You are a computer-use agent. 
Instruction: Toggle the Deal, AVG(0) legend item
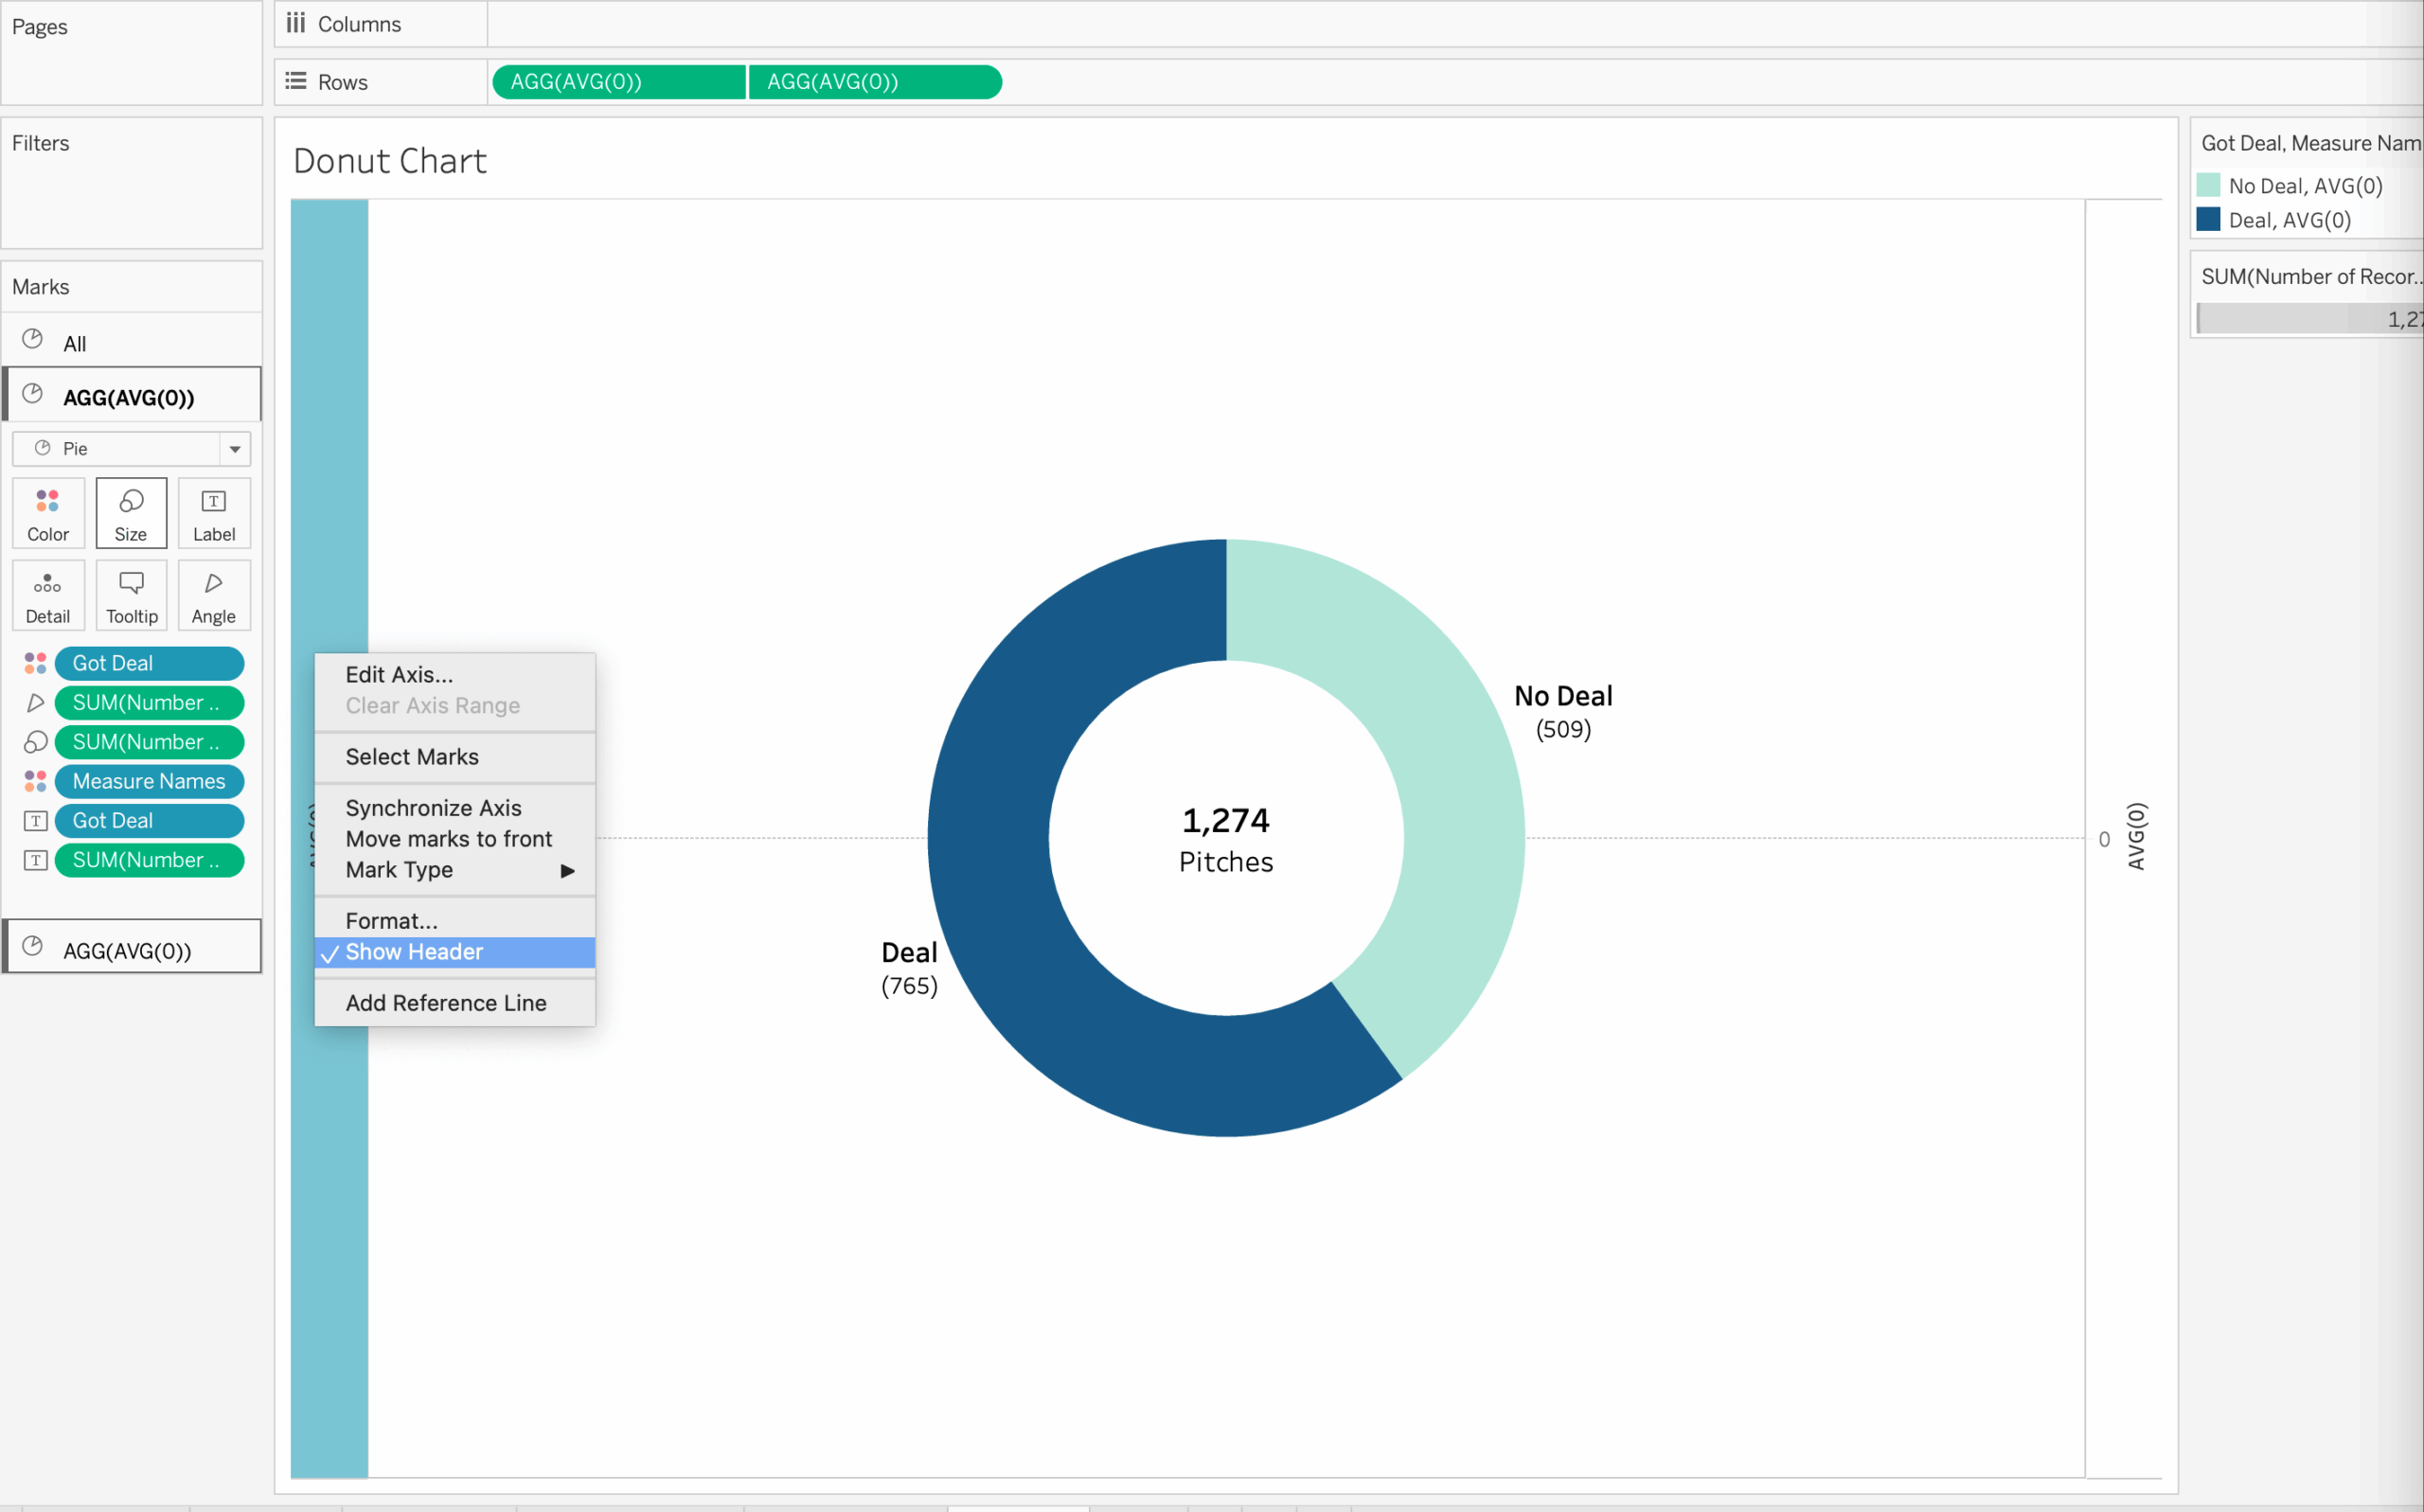[x=2290, y=219]
